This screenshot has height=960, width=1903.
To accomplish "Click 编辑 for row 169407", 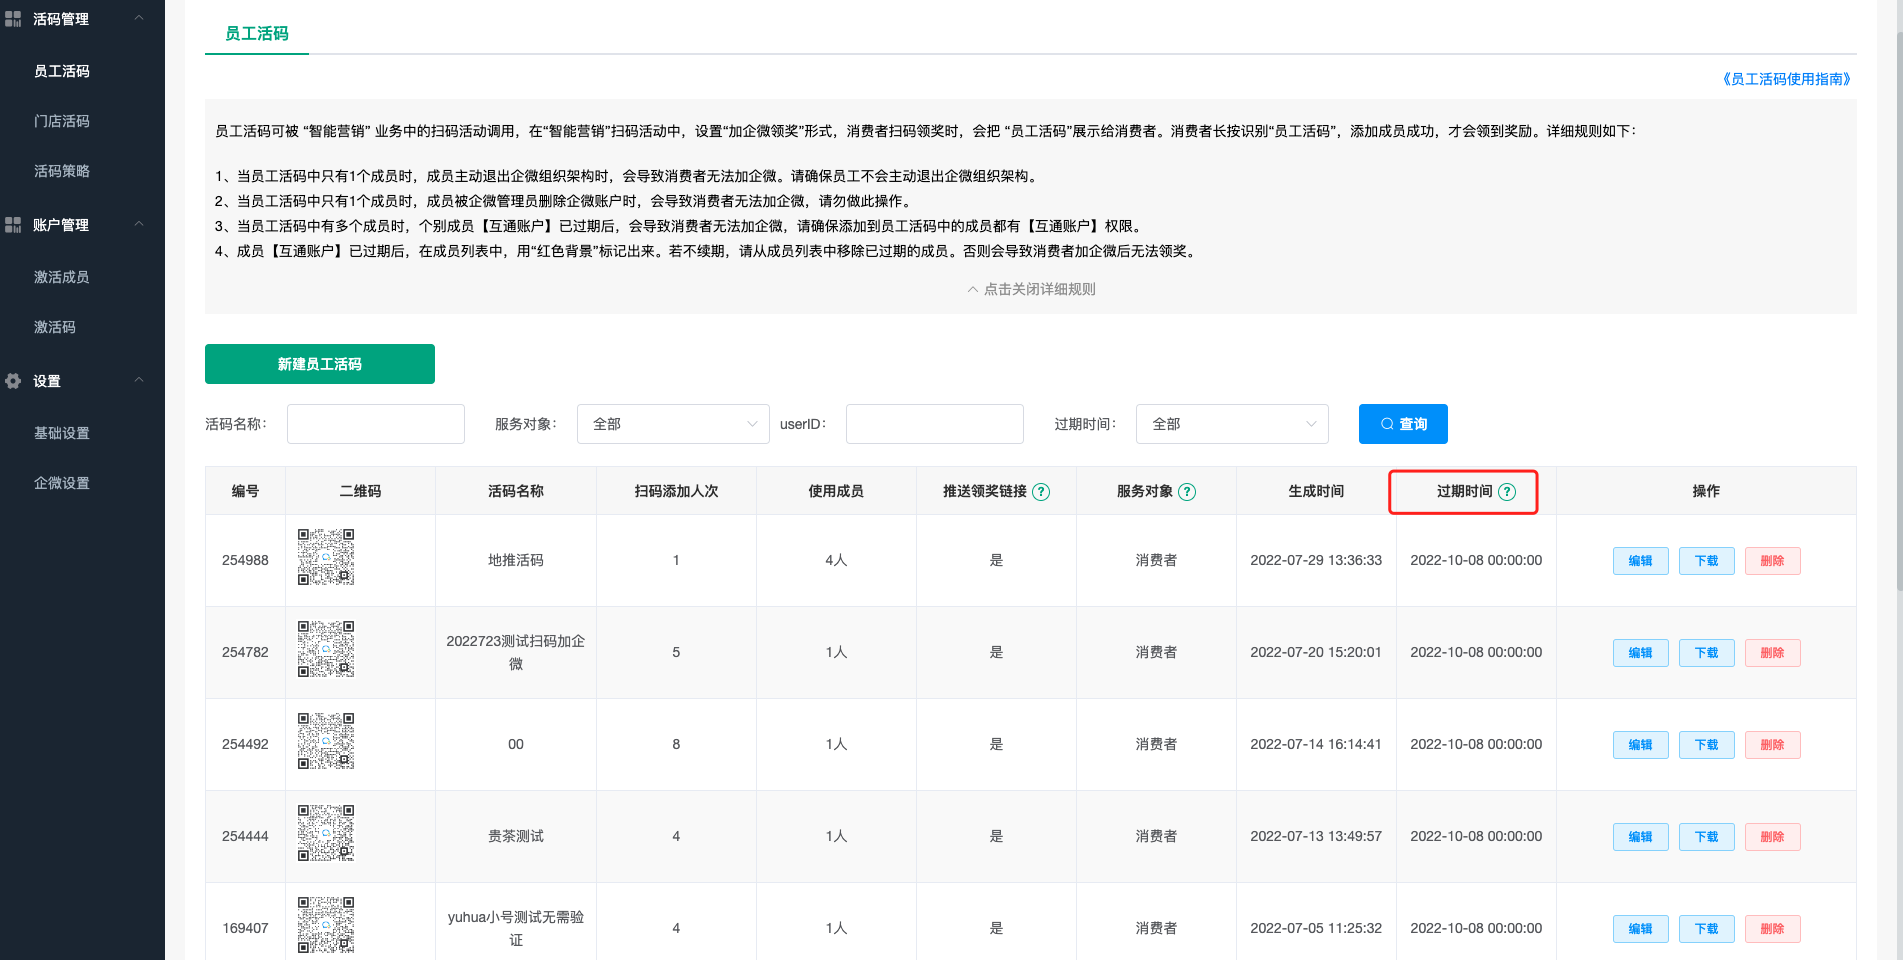I will click(x=1641, y=929).
